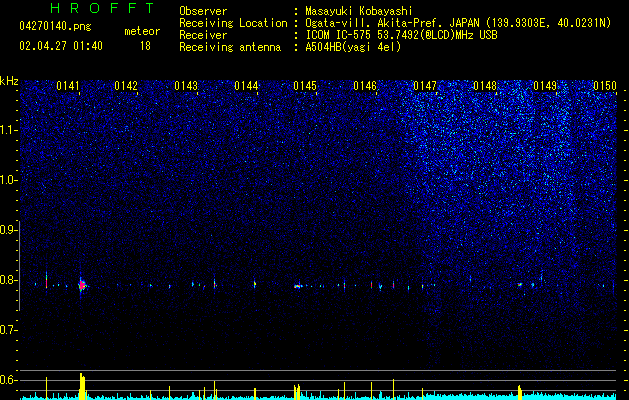Click the bright pink meteor echo after 0141
Viewport: 629px width, 400px height.
(x=82, y=285)
